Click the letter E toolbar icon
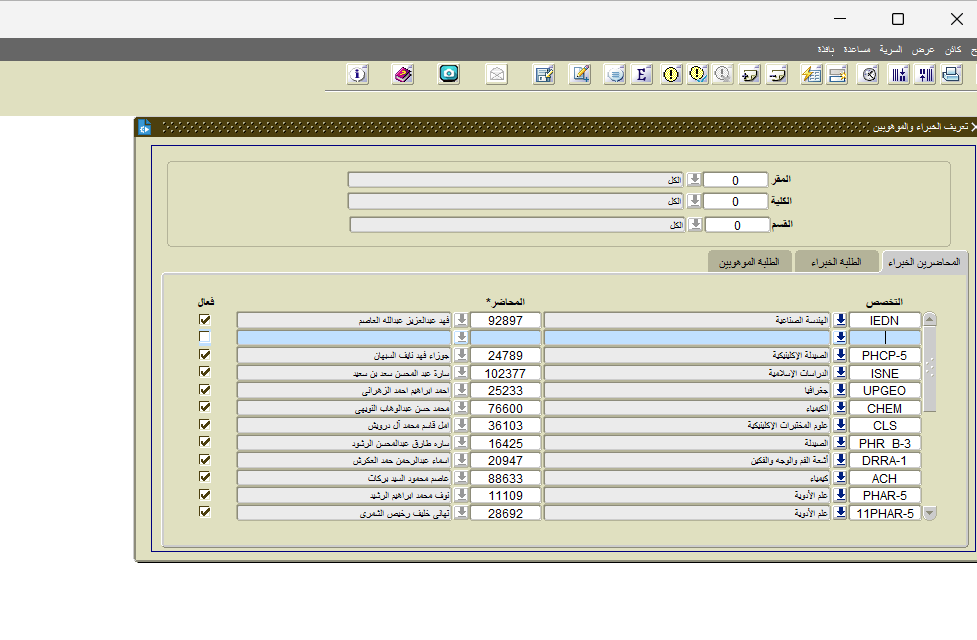 click(643, 74)
